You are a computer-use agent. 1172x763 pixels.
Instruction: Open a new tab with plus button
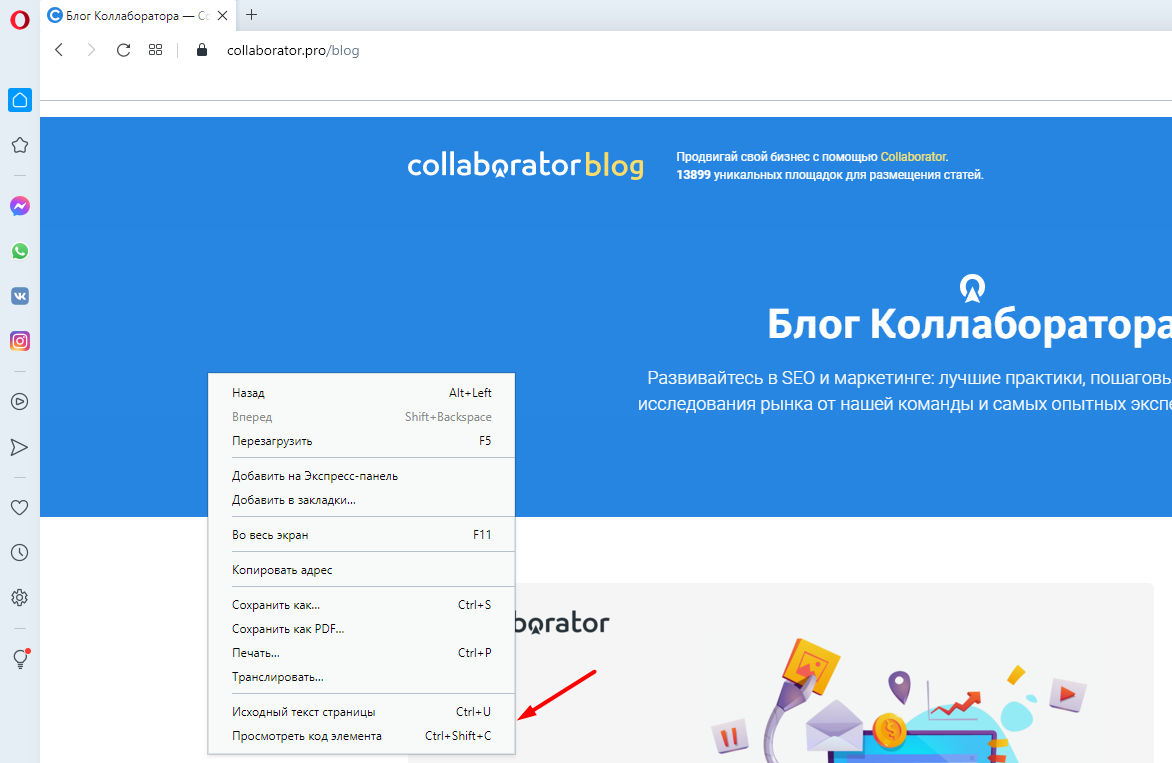coord(251,15)
